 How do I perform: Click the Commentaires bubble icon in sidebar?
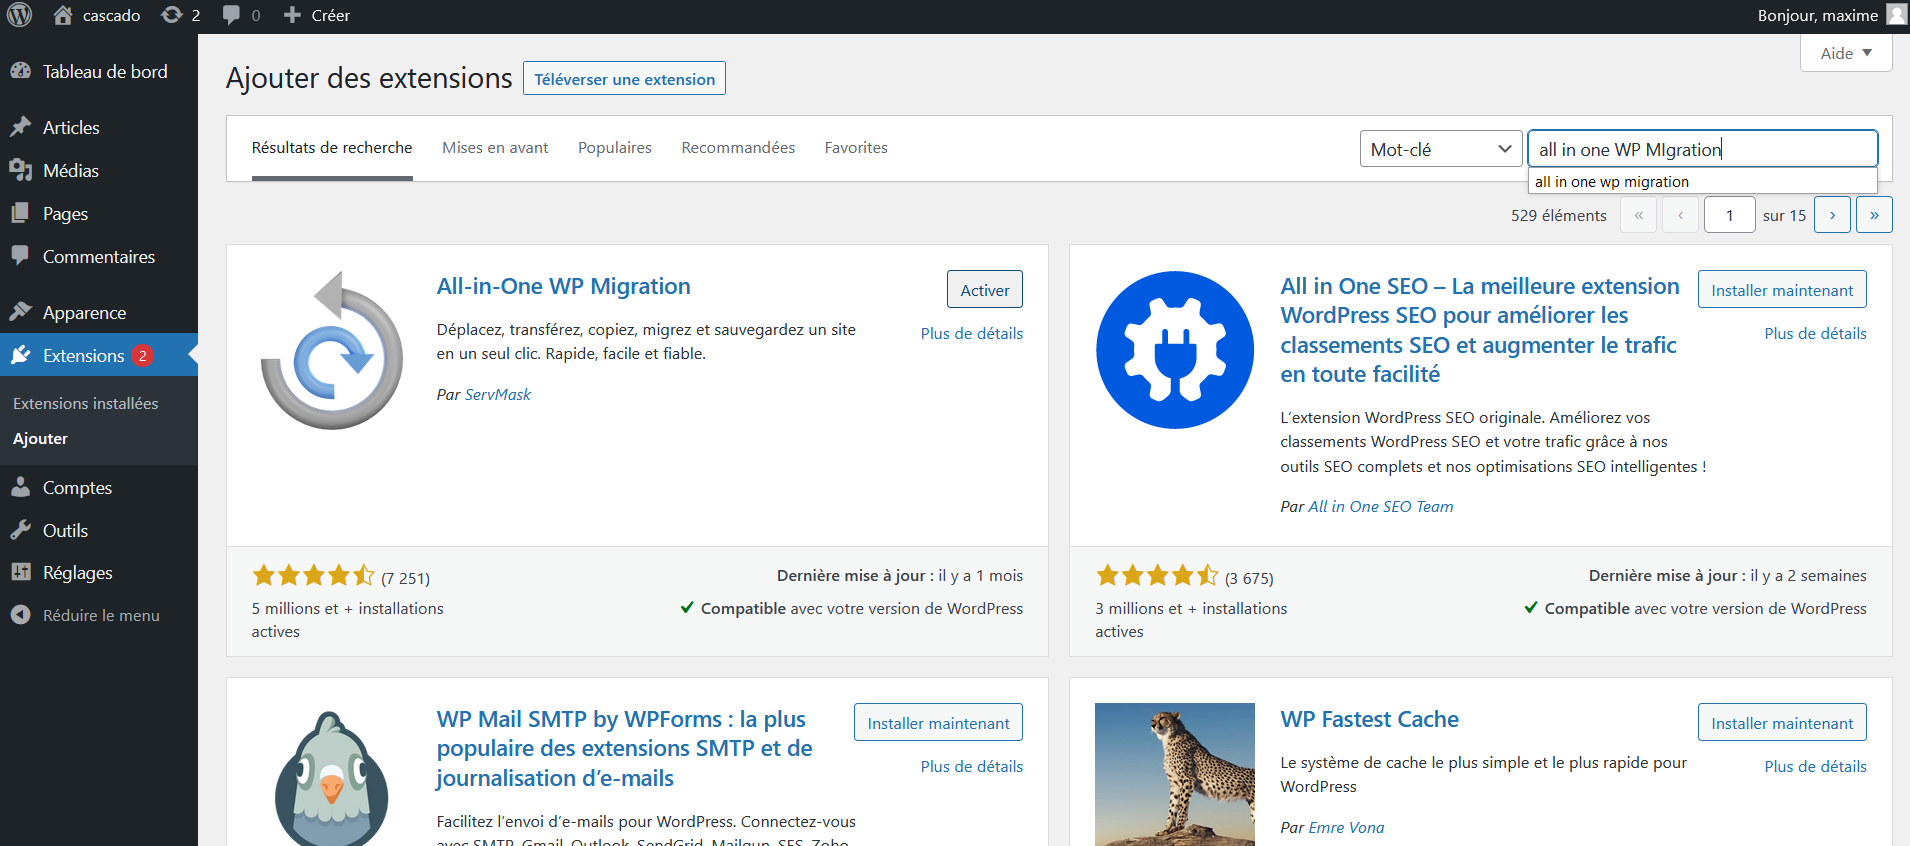21,256
